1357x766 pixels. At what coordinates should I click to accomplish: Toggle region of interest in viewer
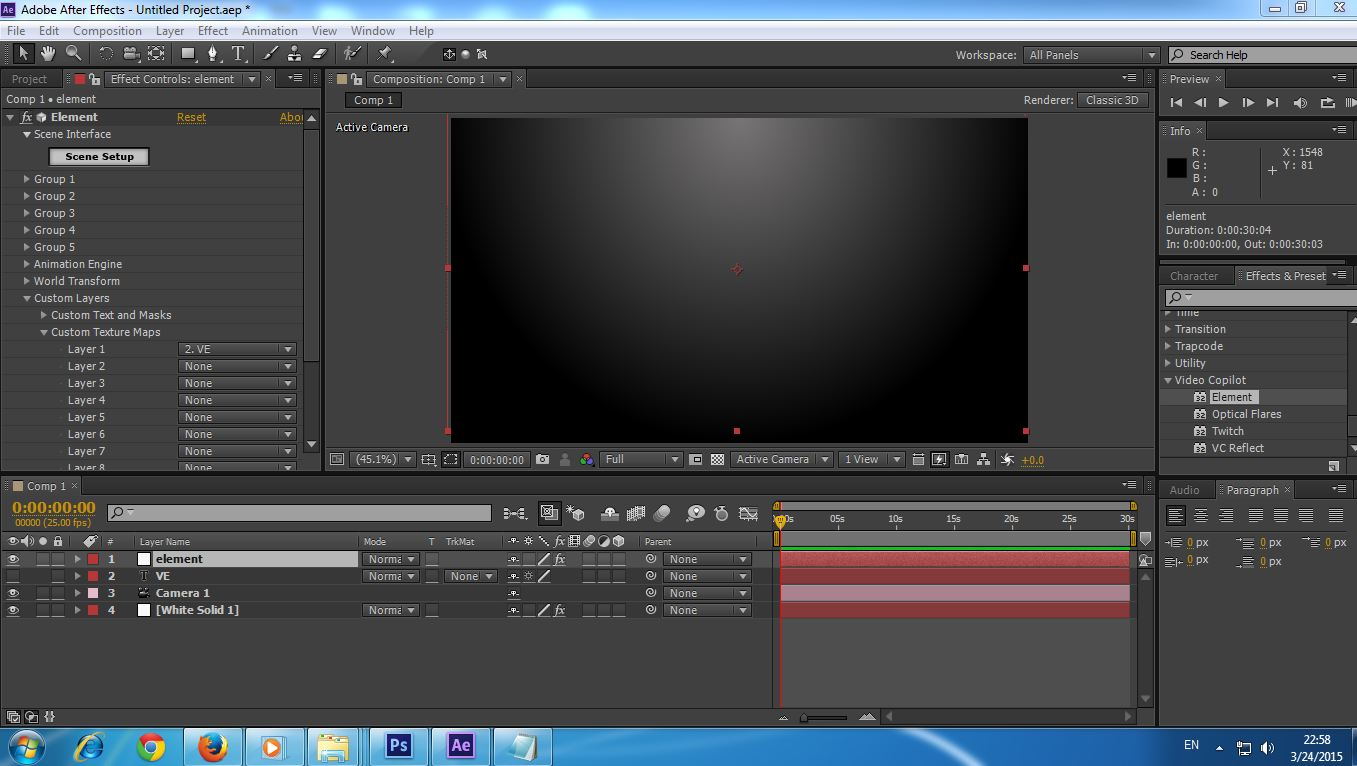click(x=451, y=460)
